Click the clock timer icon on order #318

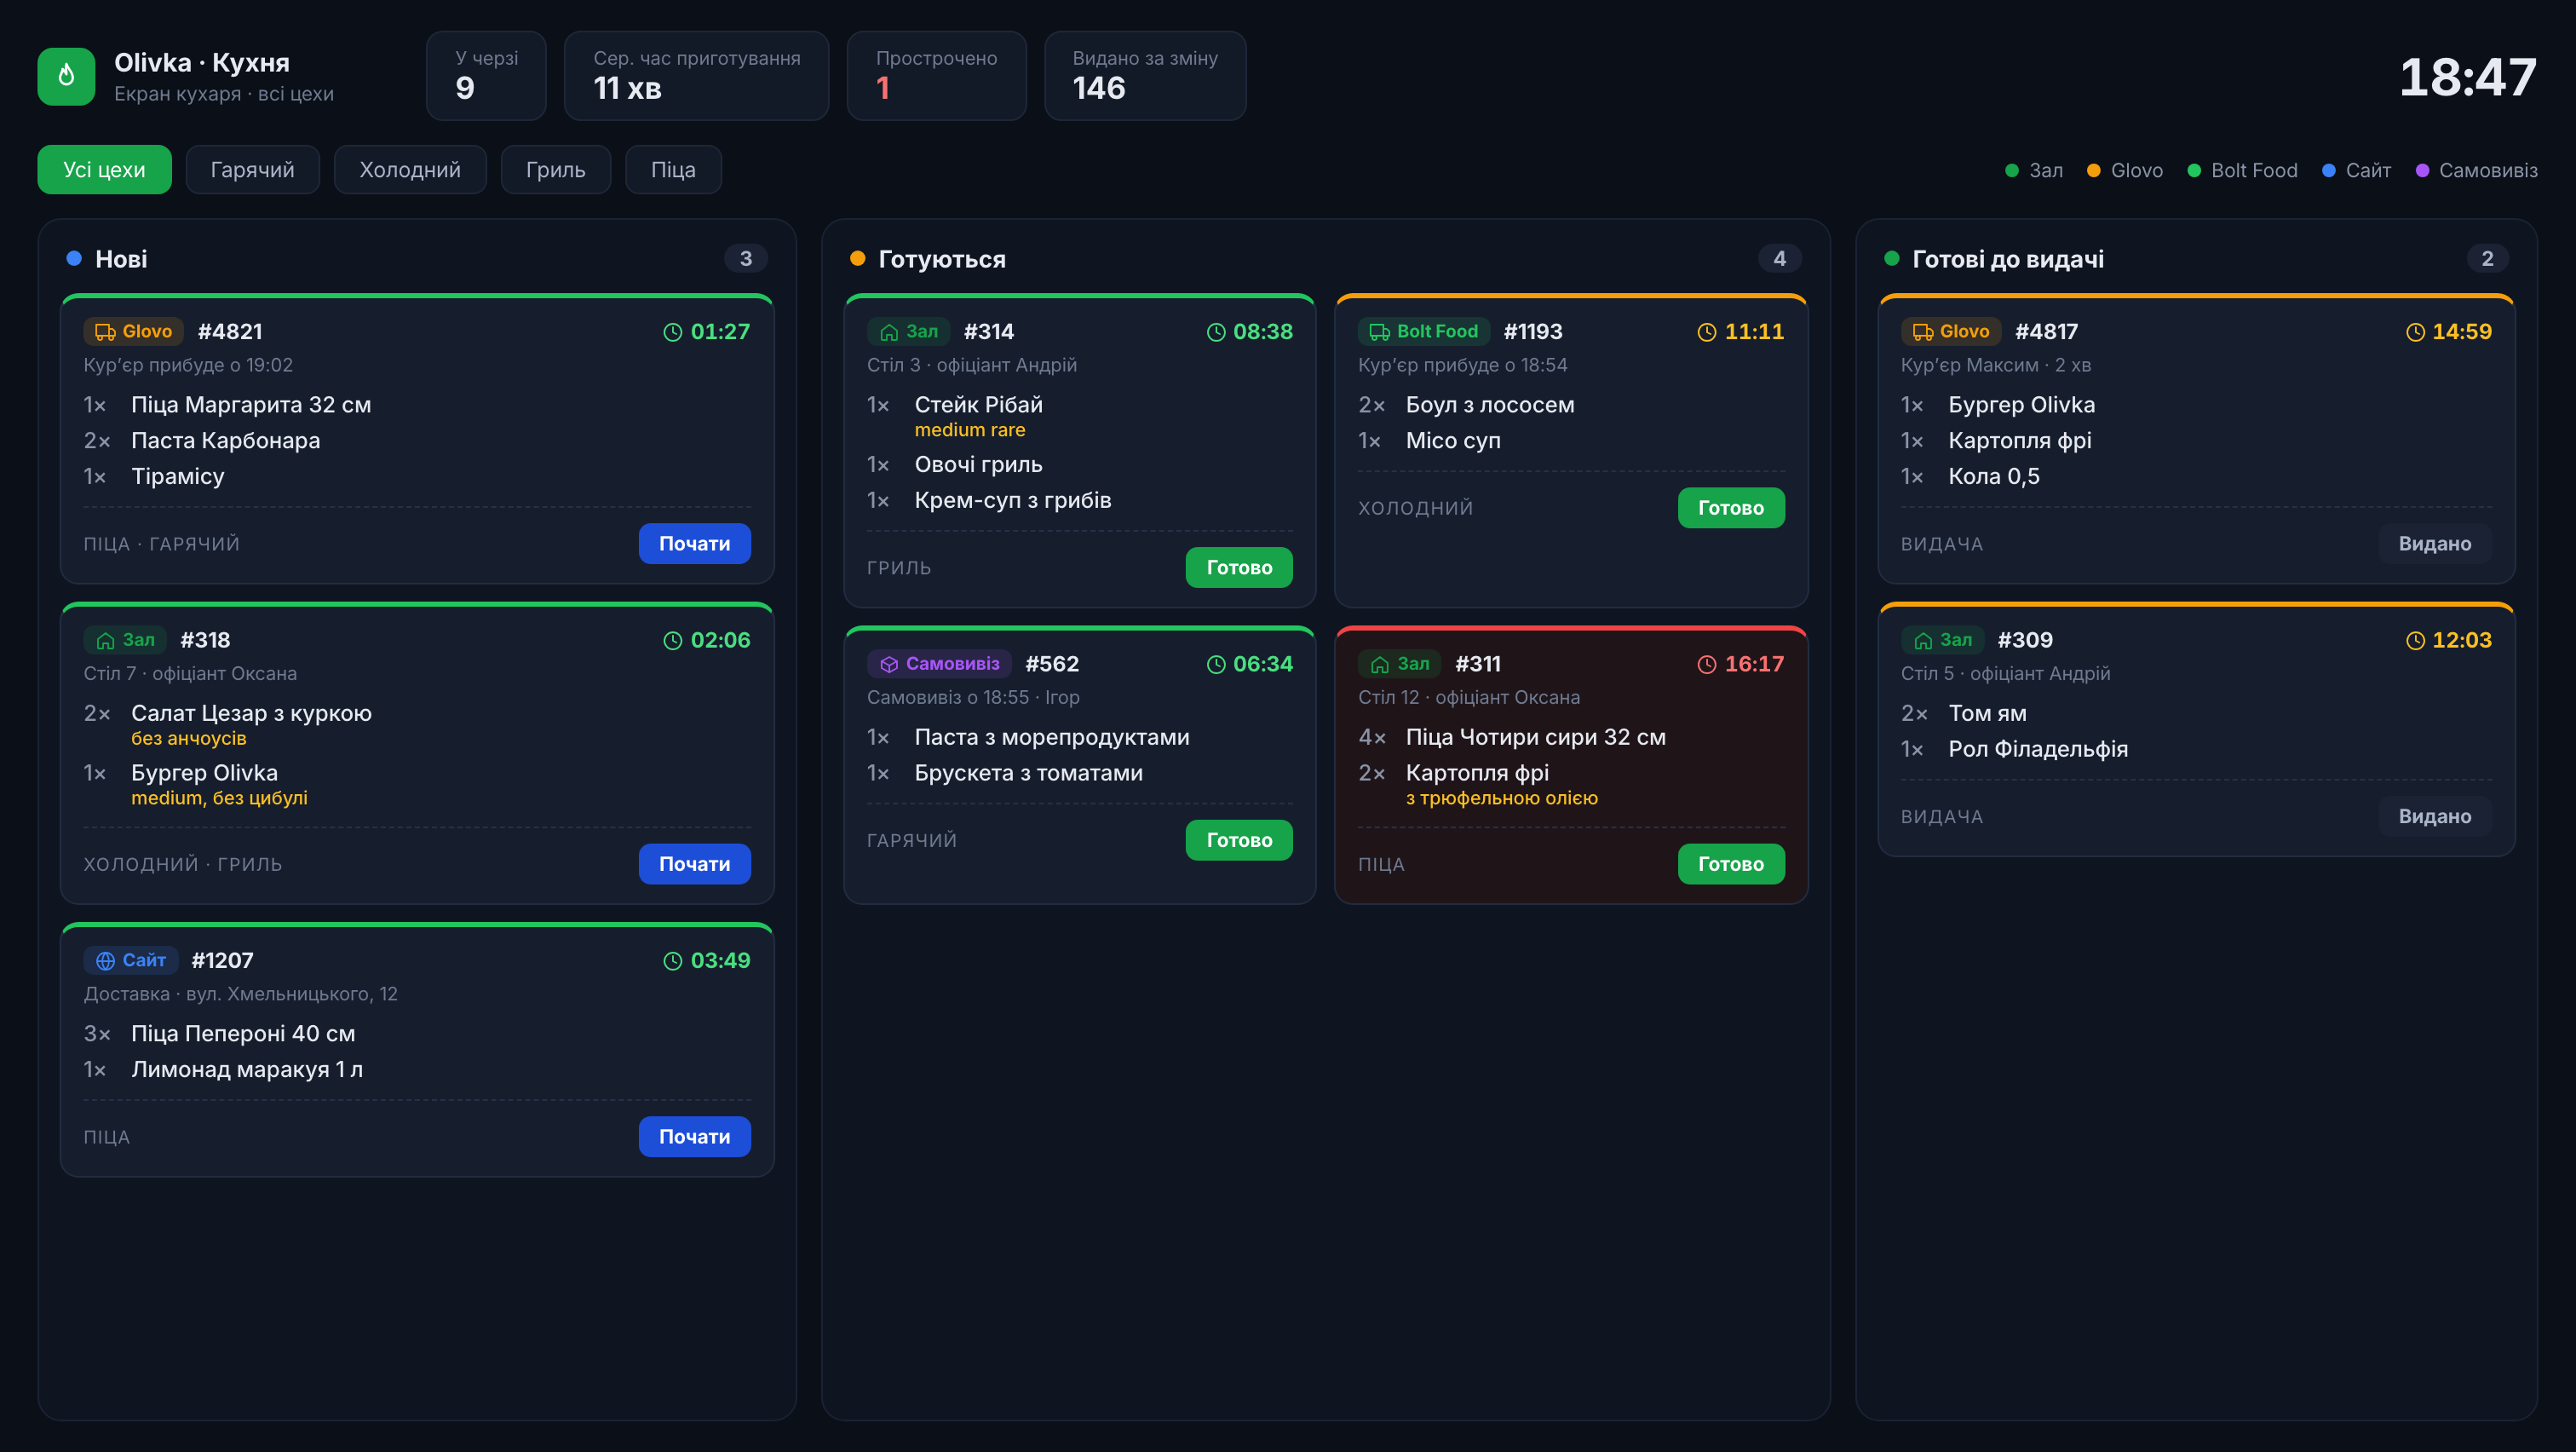click(x=673, y=640)
